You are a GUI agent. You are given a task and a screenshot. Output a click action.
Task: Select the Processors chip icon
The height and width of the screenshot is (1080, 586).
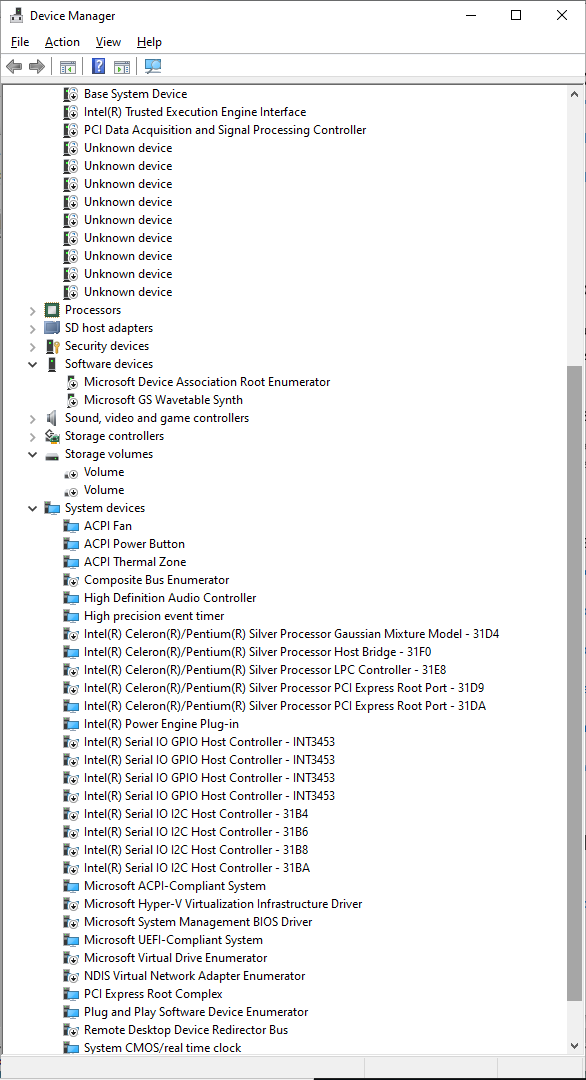pos(52,310)
